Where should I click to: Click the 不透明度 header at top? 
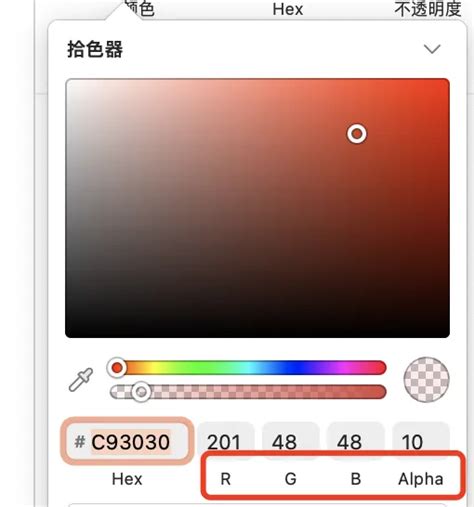point(428,9)
